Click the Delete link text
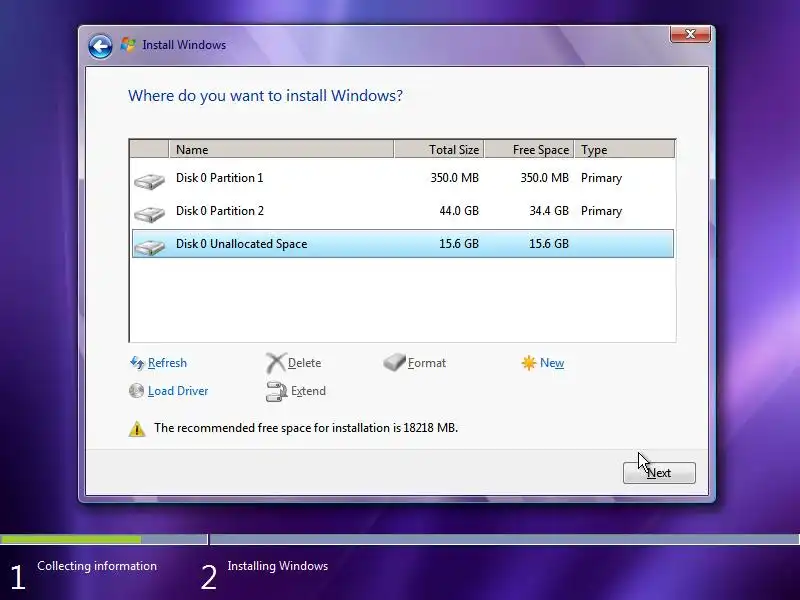800x600 pixels. (305, 363)
